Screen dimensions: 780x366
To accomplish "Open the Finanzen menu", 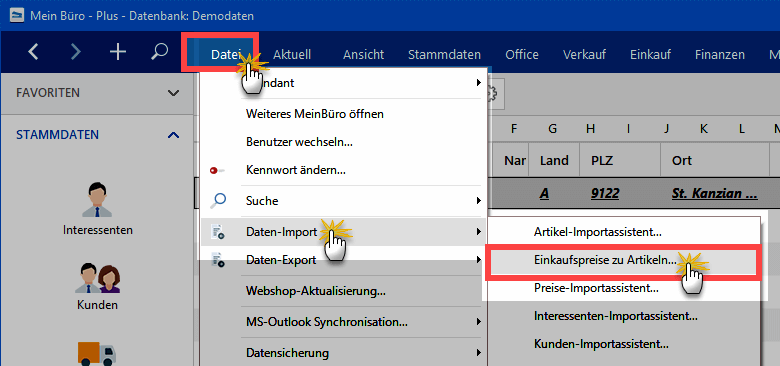I will coord(719,55).
